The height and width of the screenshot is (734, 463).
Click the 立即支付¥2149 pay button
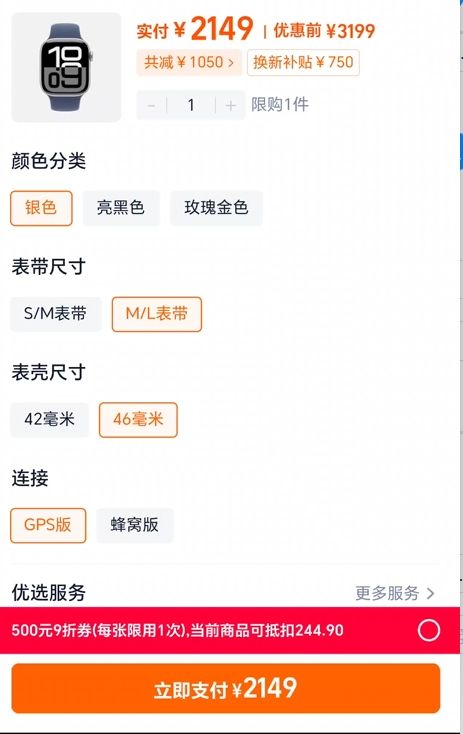pyautogui.click(x=226, y=689)
